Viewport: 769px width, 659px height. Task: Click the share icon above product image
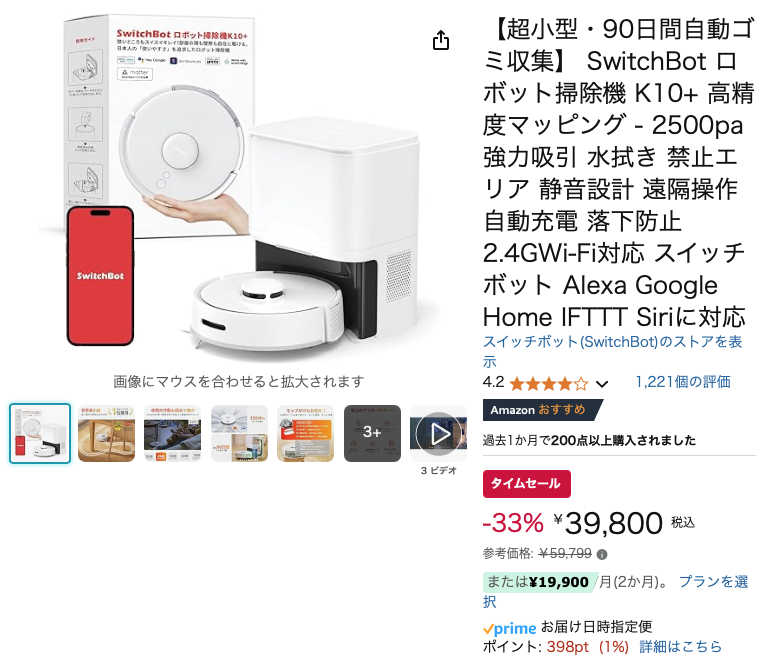point(440,40)
